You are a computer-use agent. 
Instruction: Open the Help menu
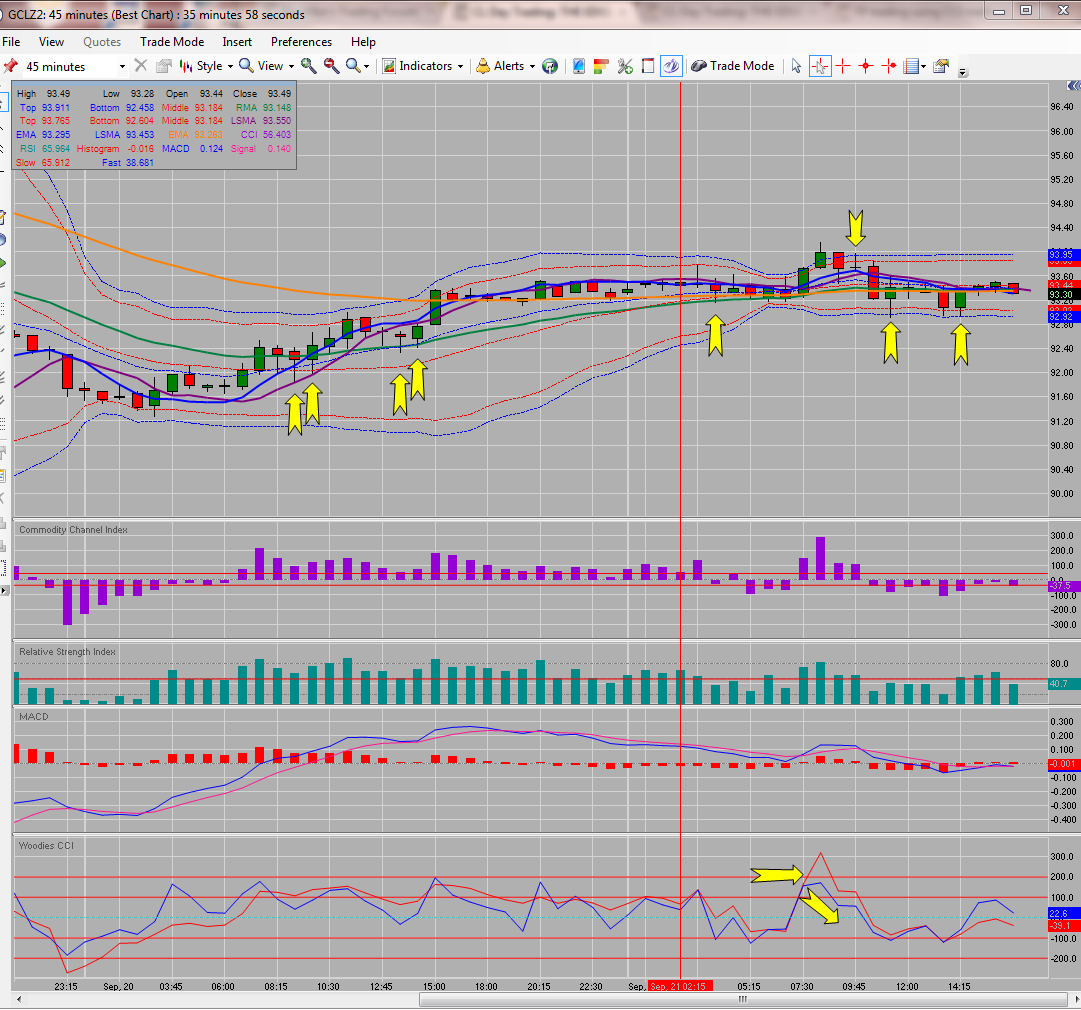(x=363, y=42)
